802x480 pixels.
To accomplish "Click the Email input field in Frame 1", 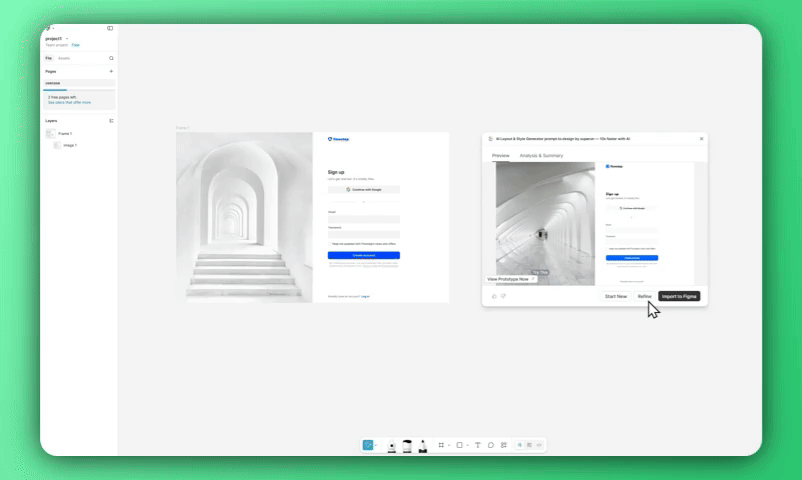I will tap(364, 219).
